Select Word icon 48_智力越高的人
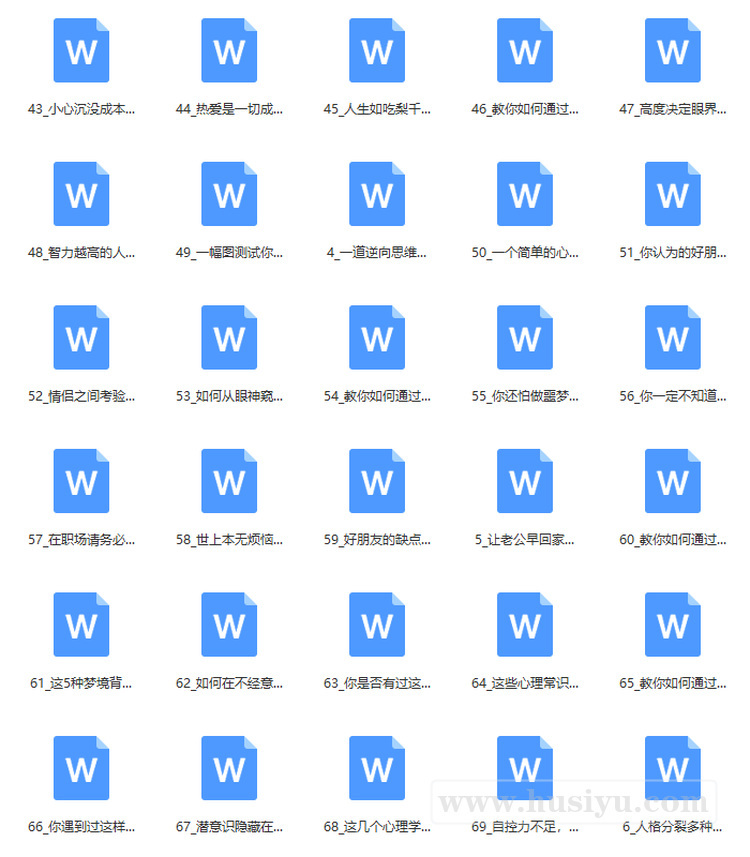 81,194
